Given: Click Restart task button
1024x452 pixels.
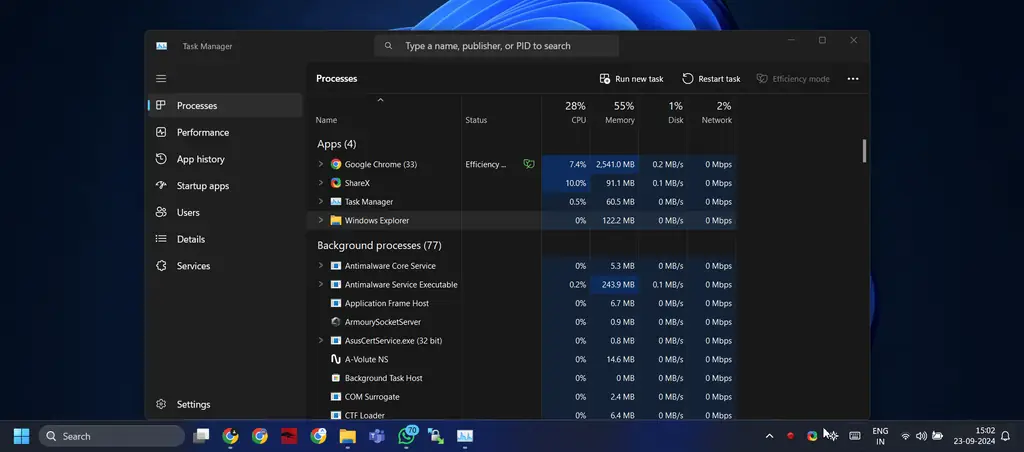Looking at the screenshot, I should click(x=711, y=79).
